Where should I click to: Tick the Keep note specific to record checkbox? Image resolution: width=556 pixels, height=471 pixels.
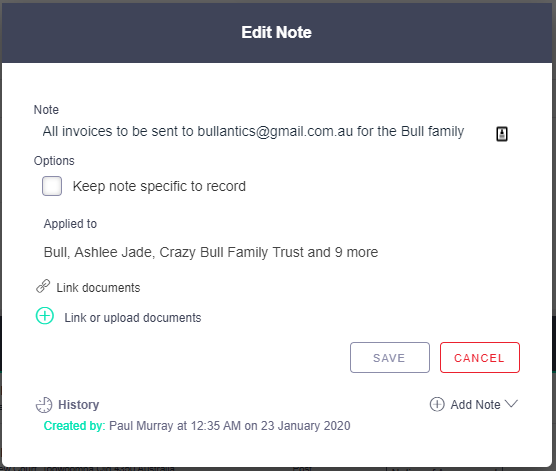pos(52,186)
